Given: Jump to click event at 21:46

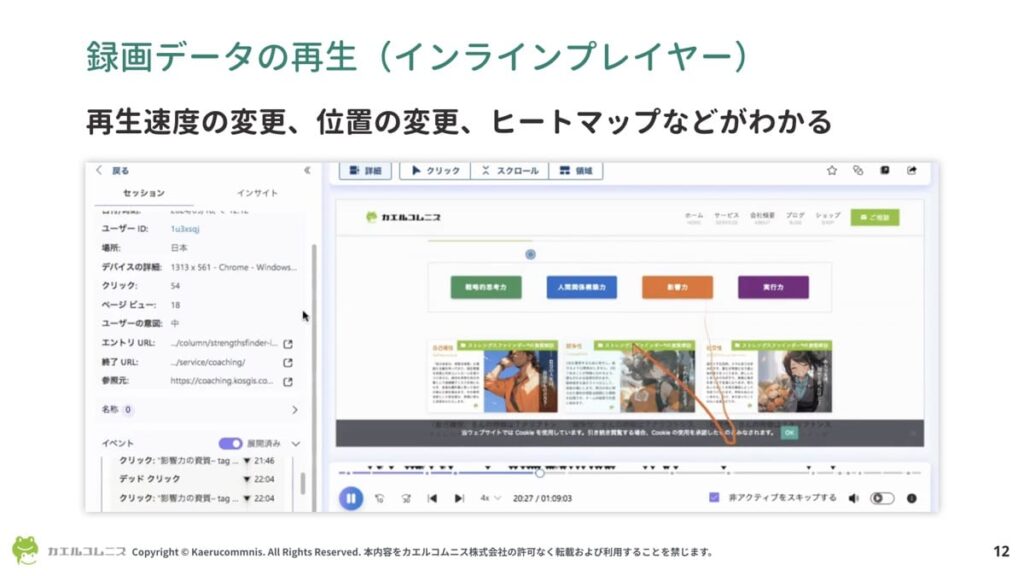Looking at the screenshot, I should [x=196, y=460].
